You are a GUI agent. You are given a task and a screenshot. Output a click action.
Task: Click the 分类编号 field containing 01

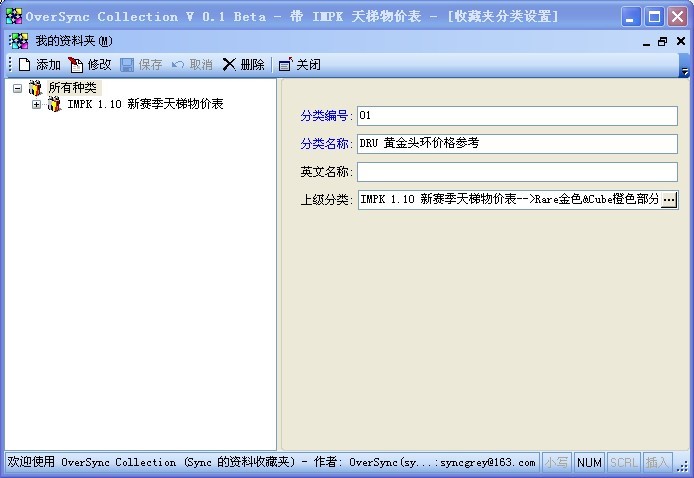coord(517,116)
